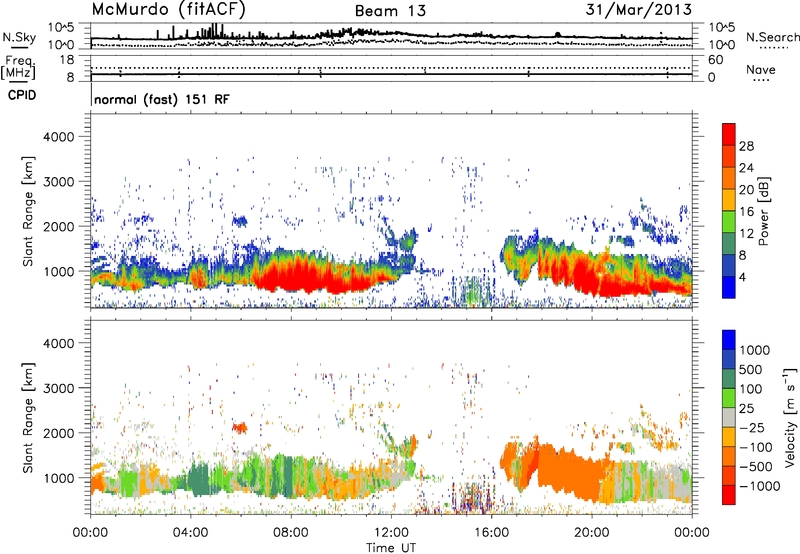The width and height of the screenshot is (800, 554).
Task: Click the 18 tick on frequency axis
Action: click(x=67, y=60)
